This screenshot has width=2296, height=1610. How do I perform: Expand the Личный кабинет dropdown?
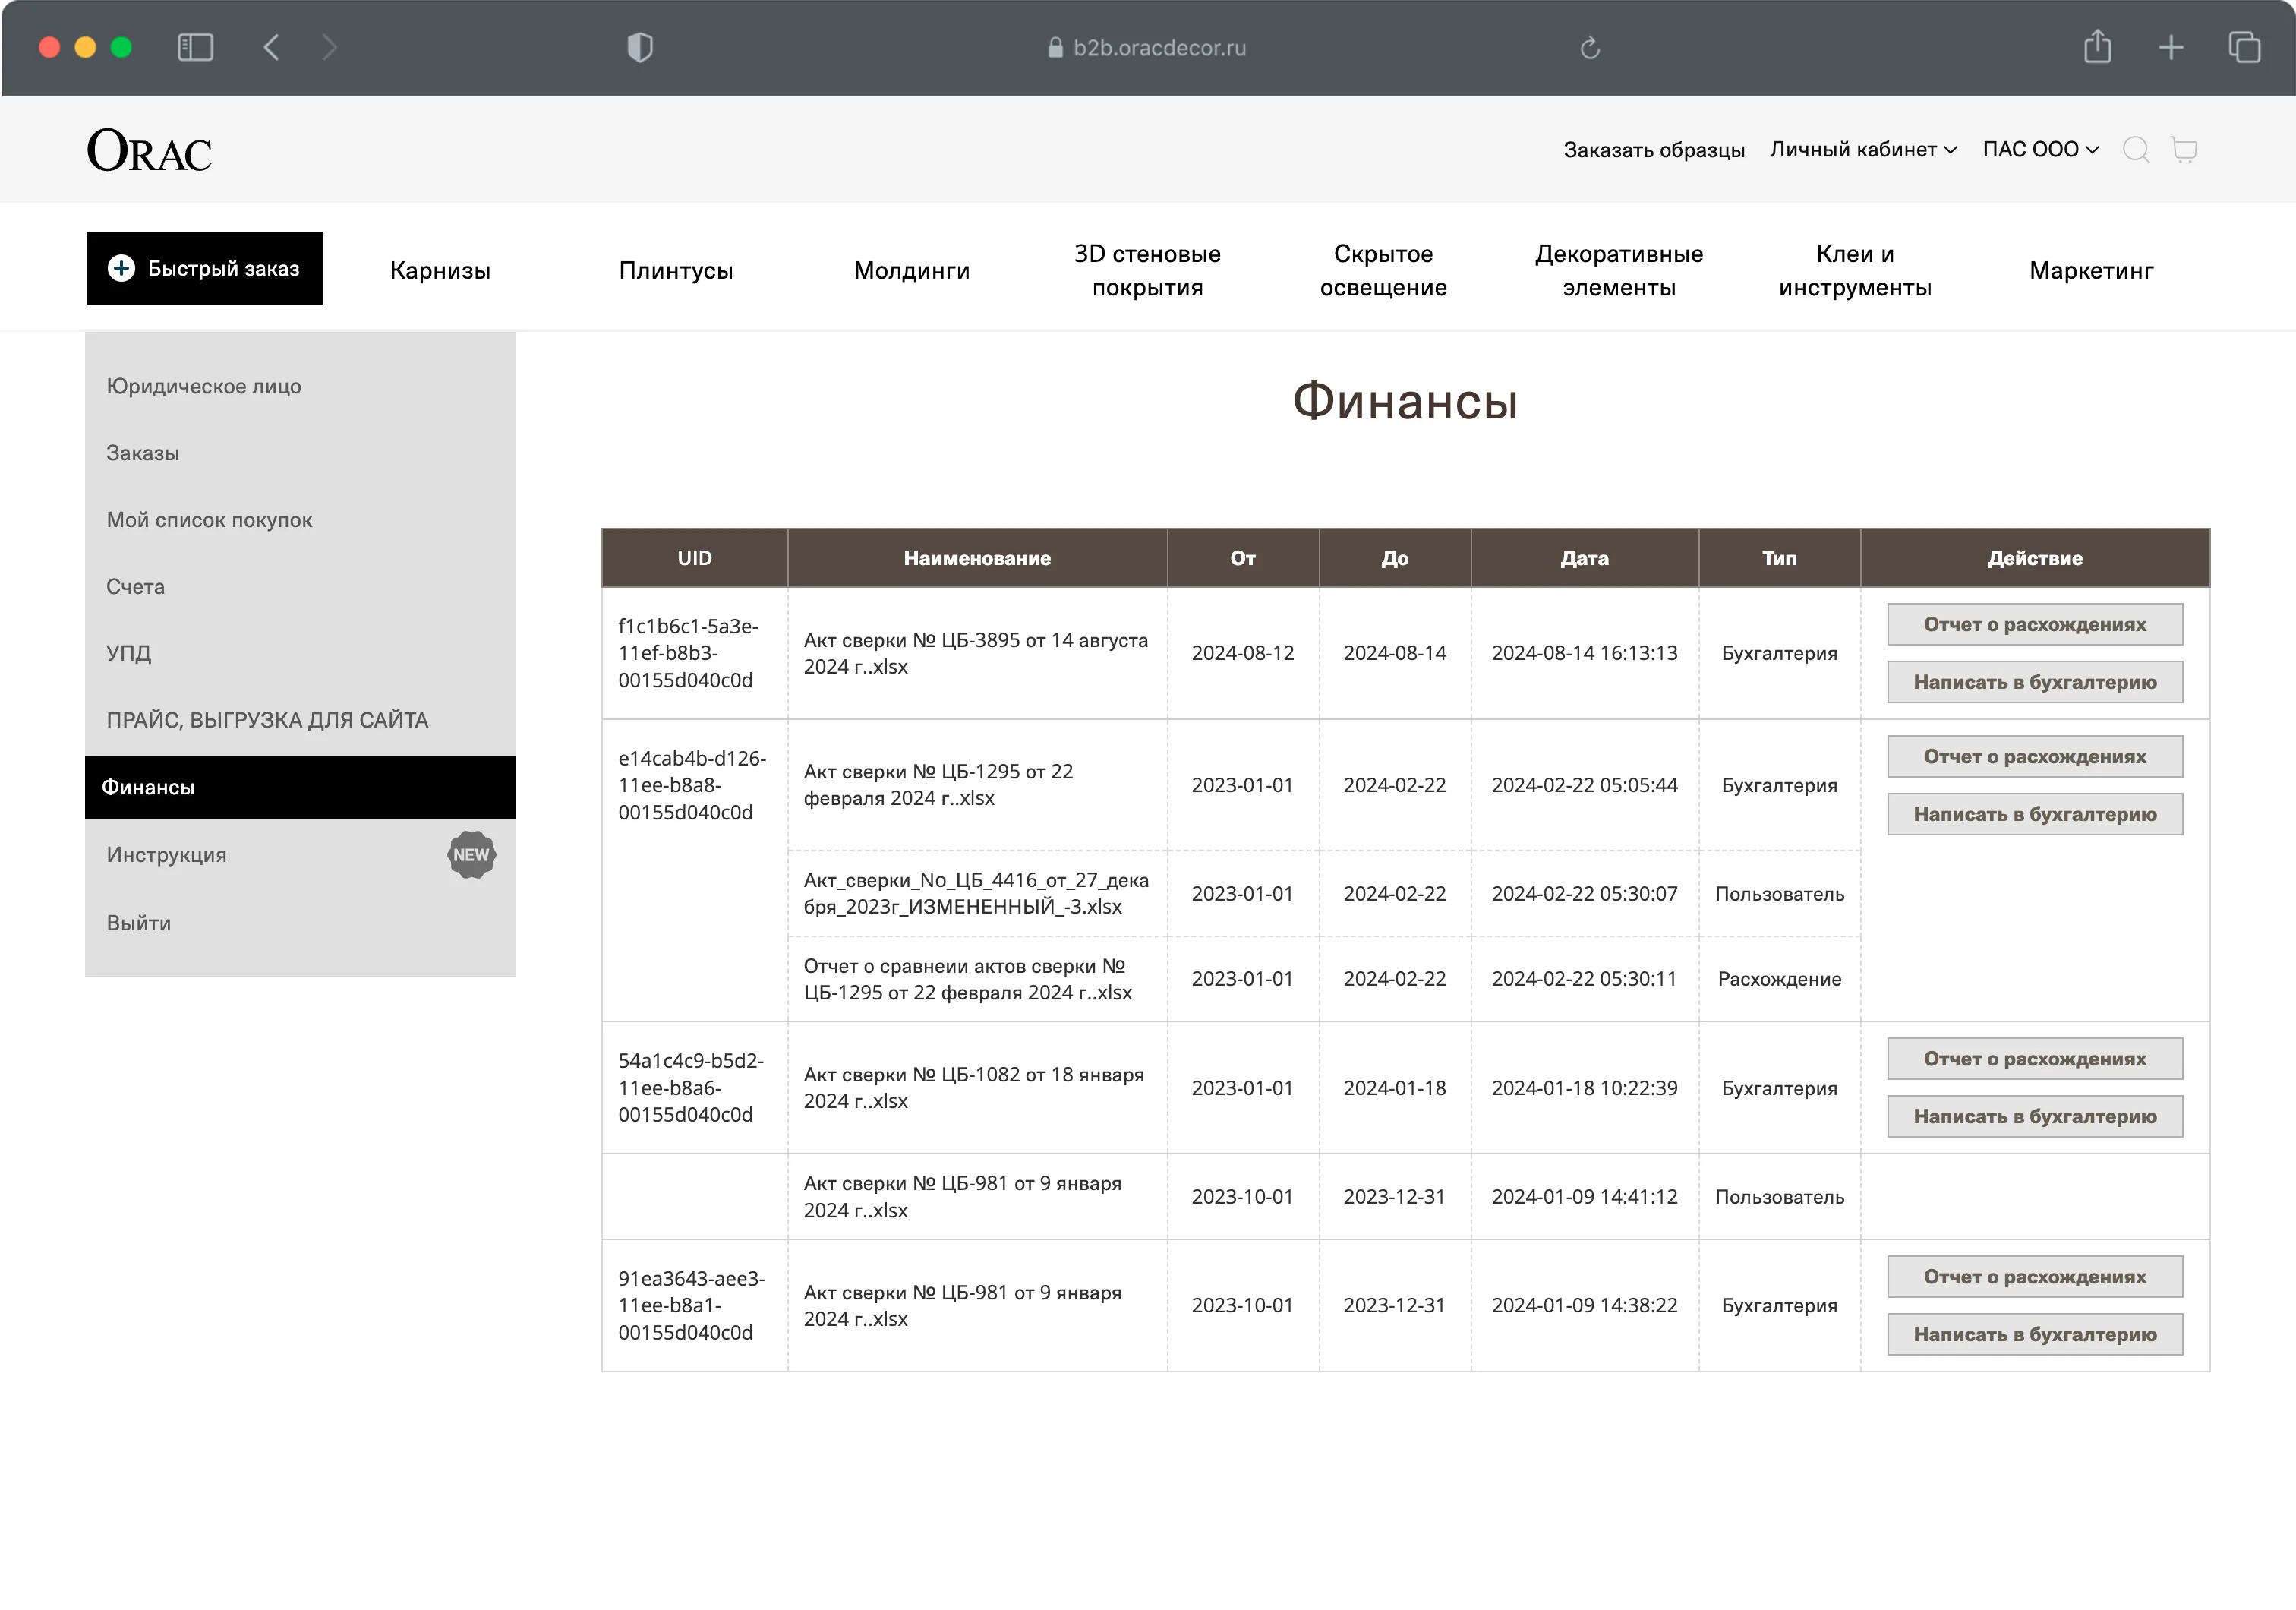tap(1862, 150)
